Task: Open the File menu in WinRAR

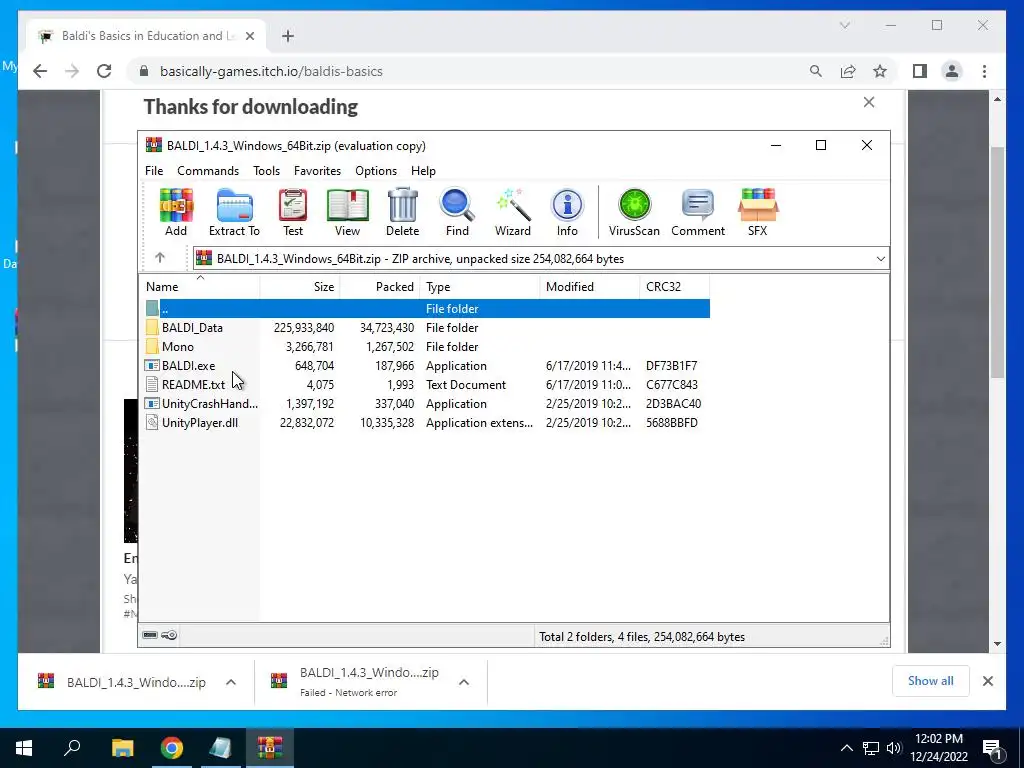Action: pyautogui.click(x=154, y=170)
